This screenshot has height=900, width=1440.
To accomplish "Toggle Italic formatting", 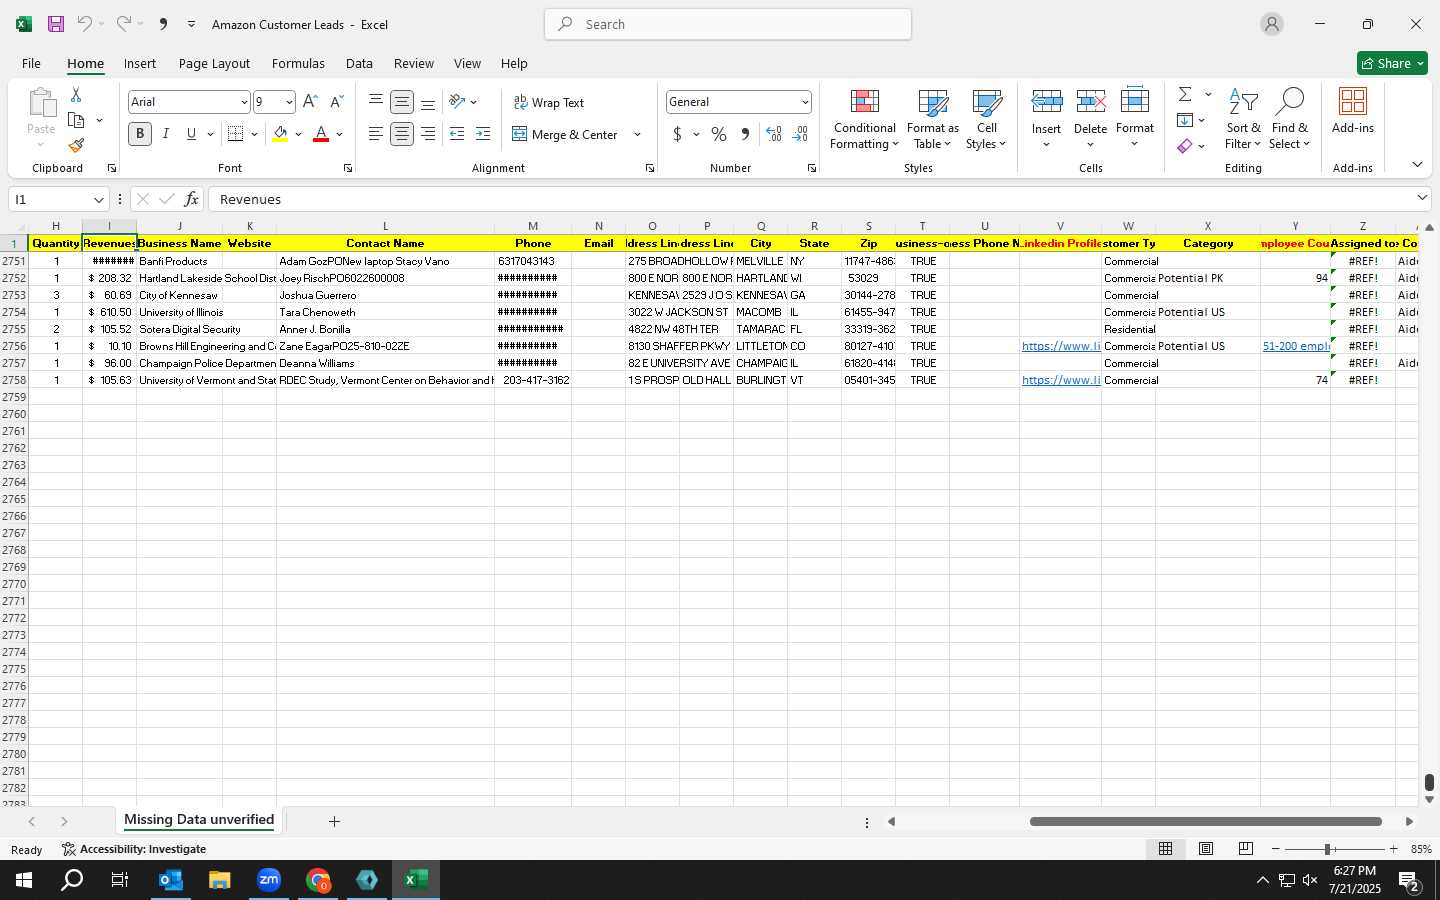I will click(x=166, y=134).
